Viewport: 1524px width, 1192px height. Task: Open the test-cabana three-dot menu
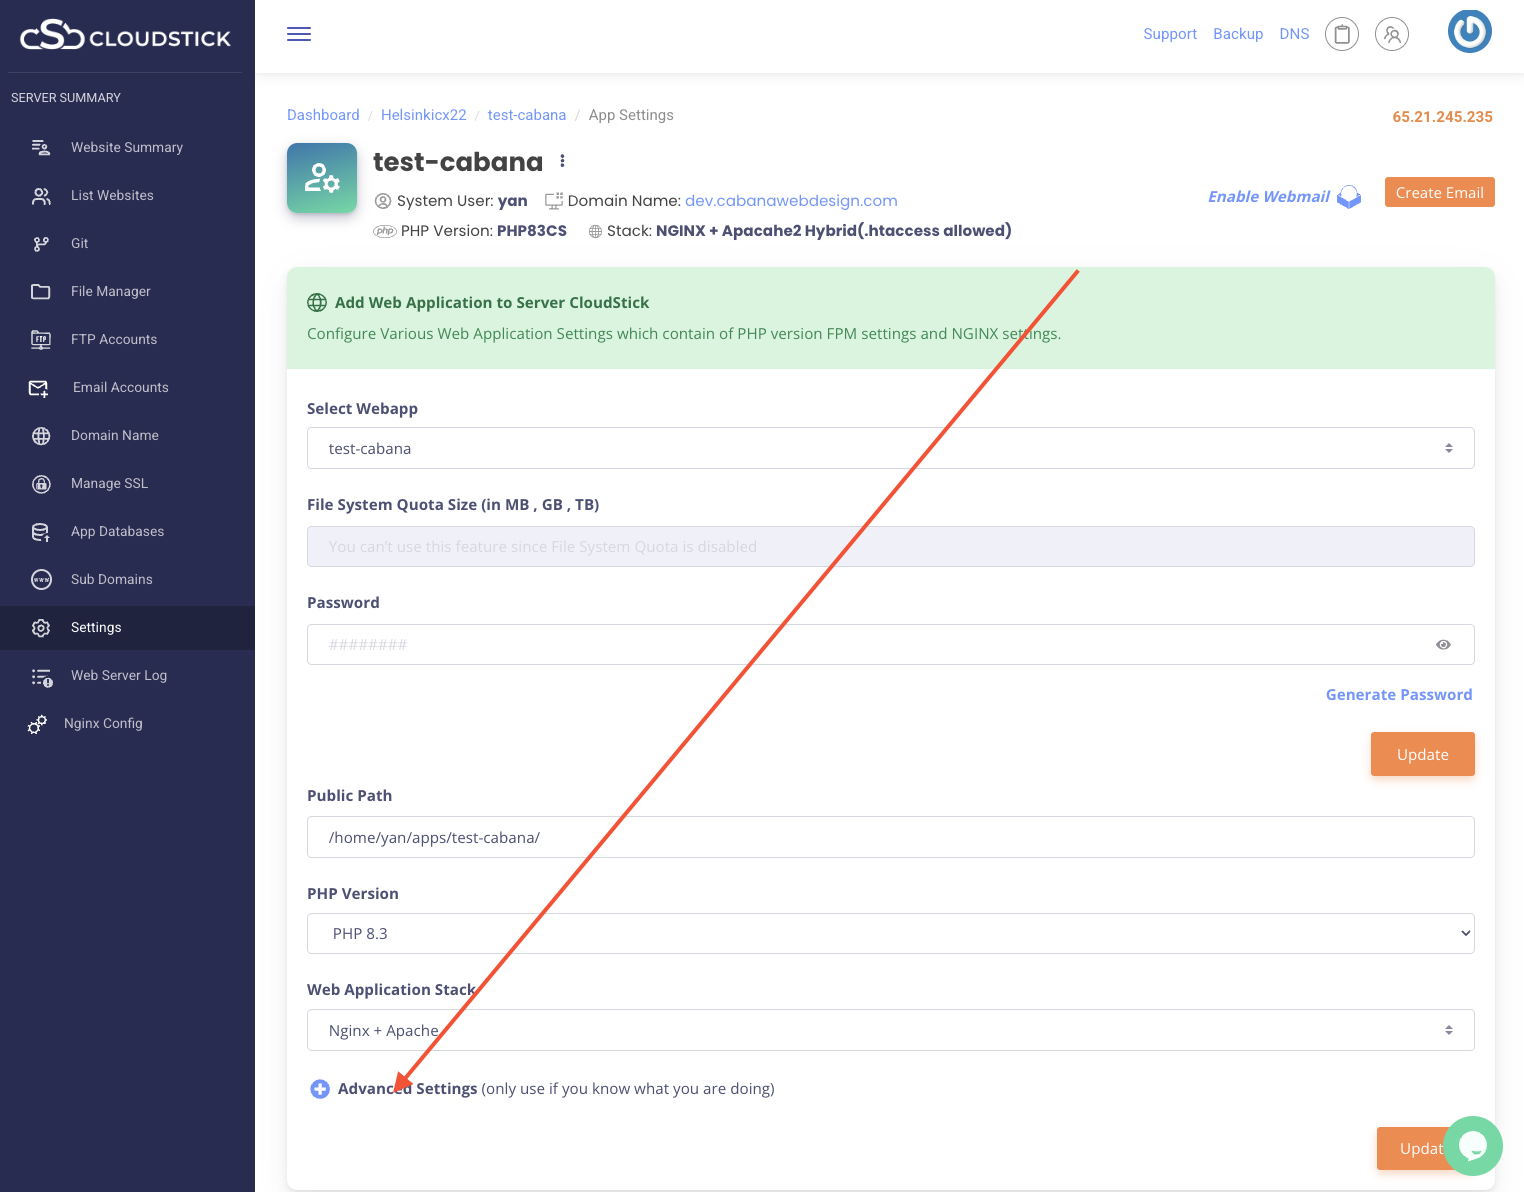click(x=562, y=160)
